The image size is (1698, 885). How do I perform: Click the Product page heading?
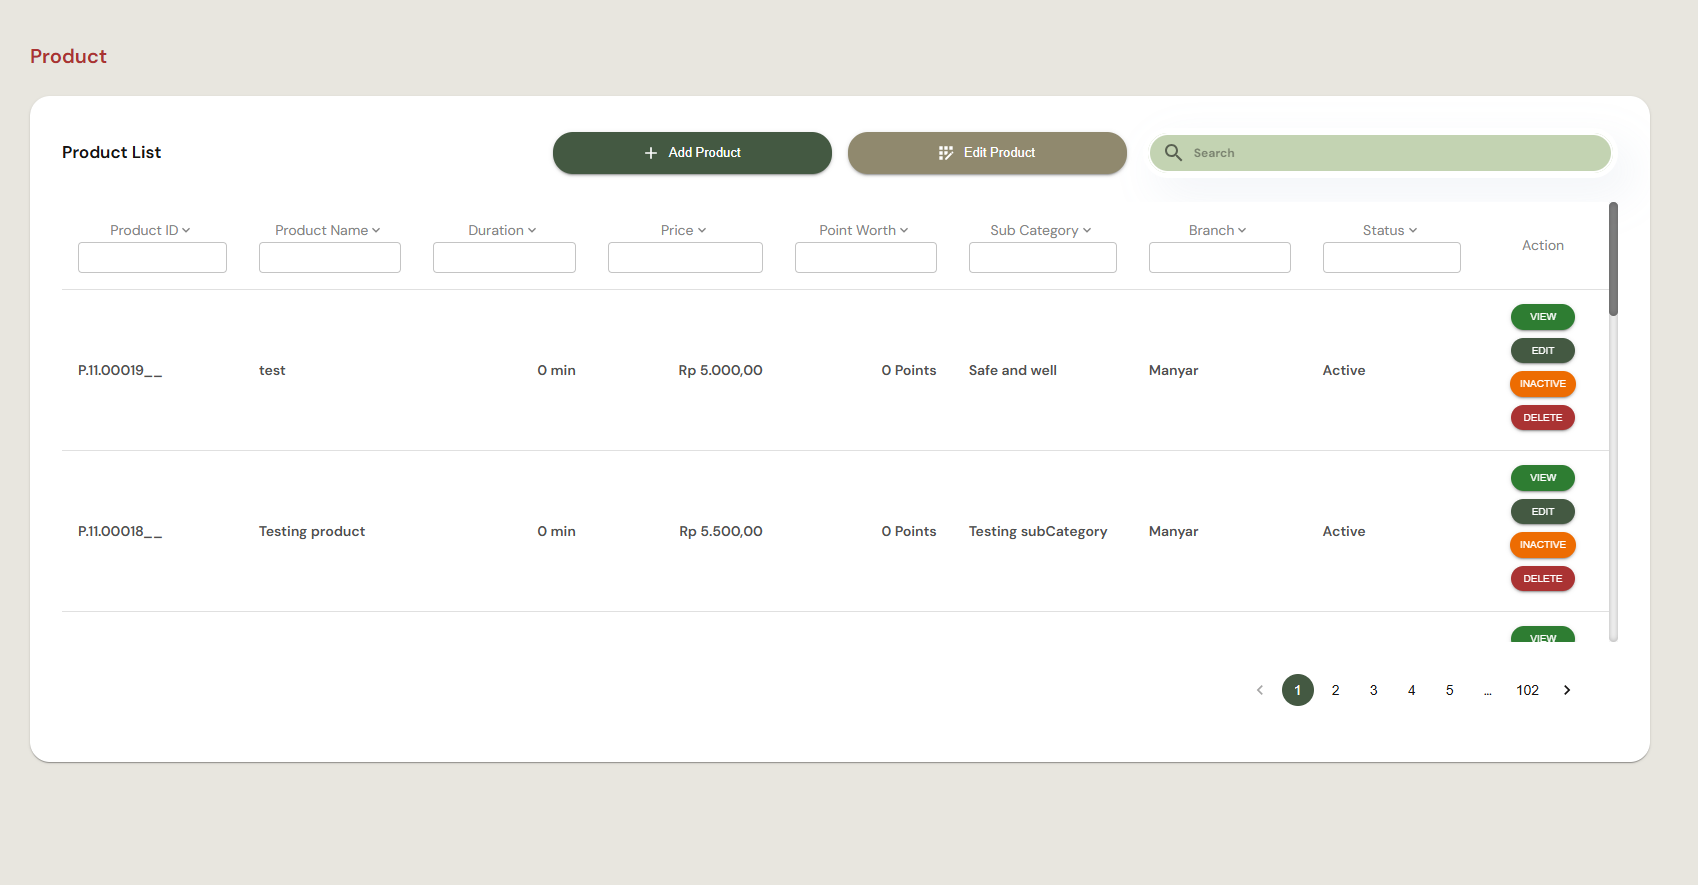pyautogui.click(x=68, y=56)
